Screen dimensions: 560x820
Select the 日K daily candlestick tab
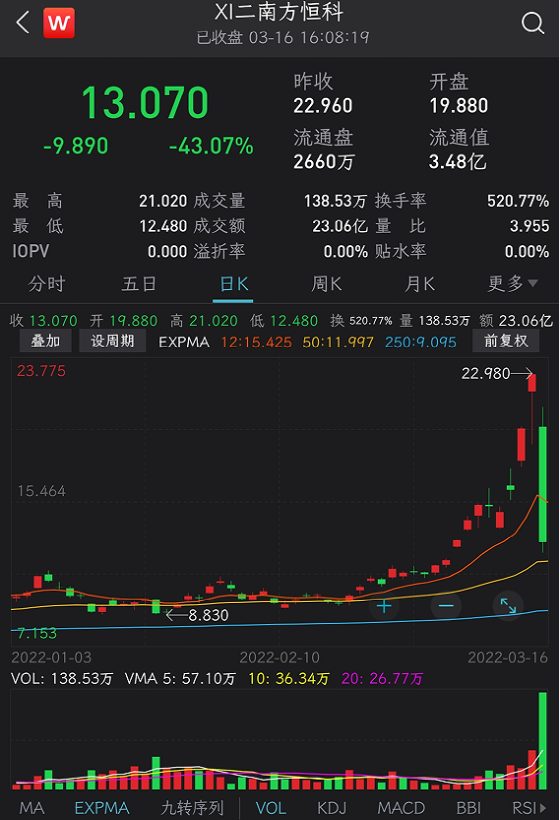[x=233, y=284]
